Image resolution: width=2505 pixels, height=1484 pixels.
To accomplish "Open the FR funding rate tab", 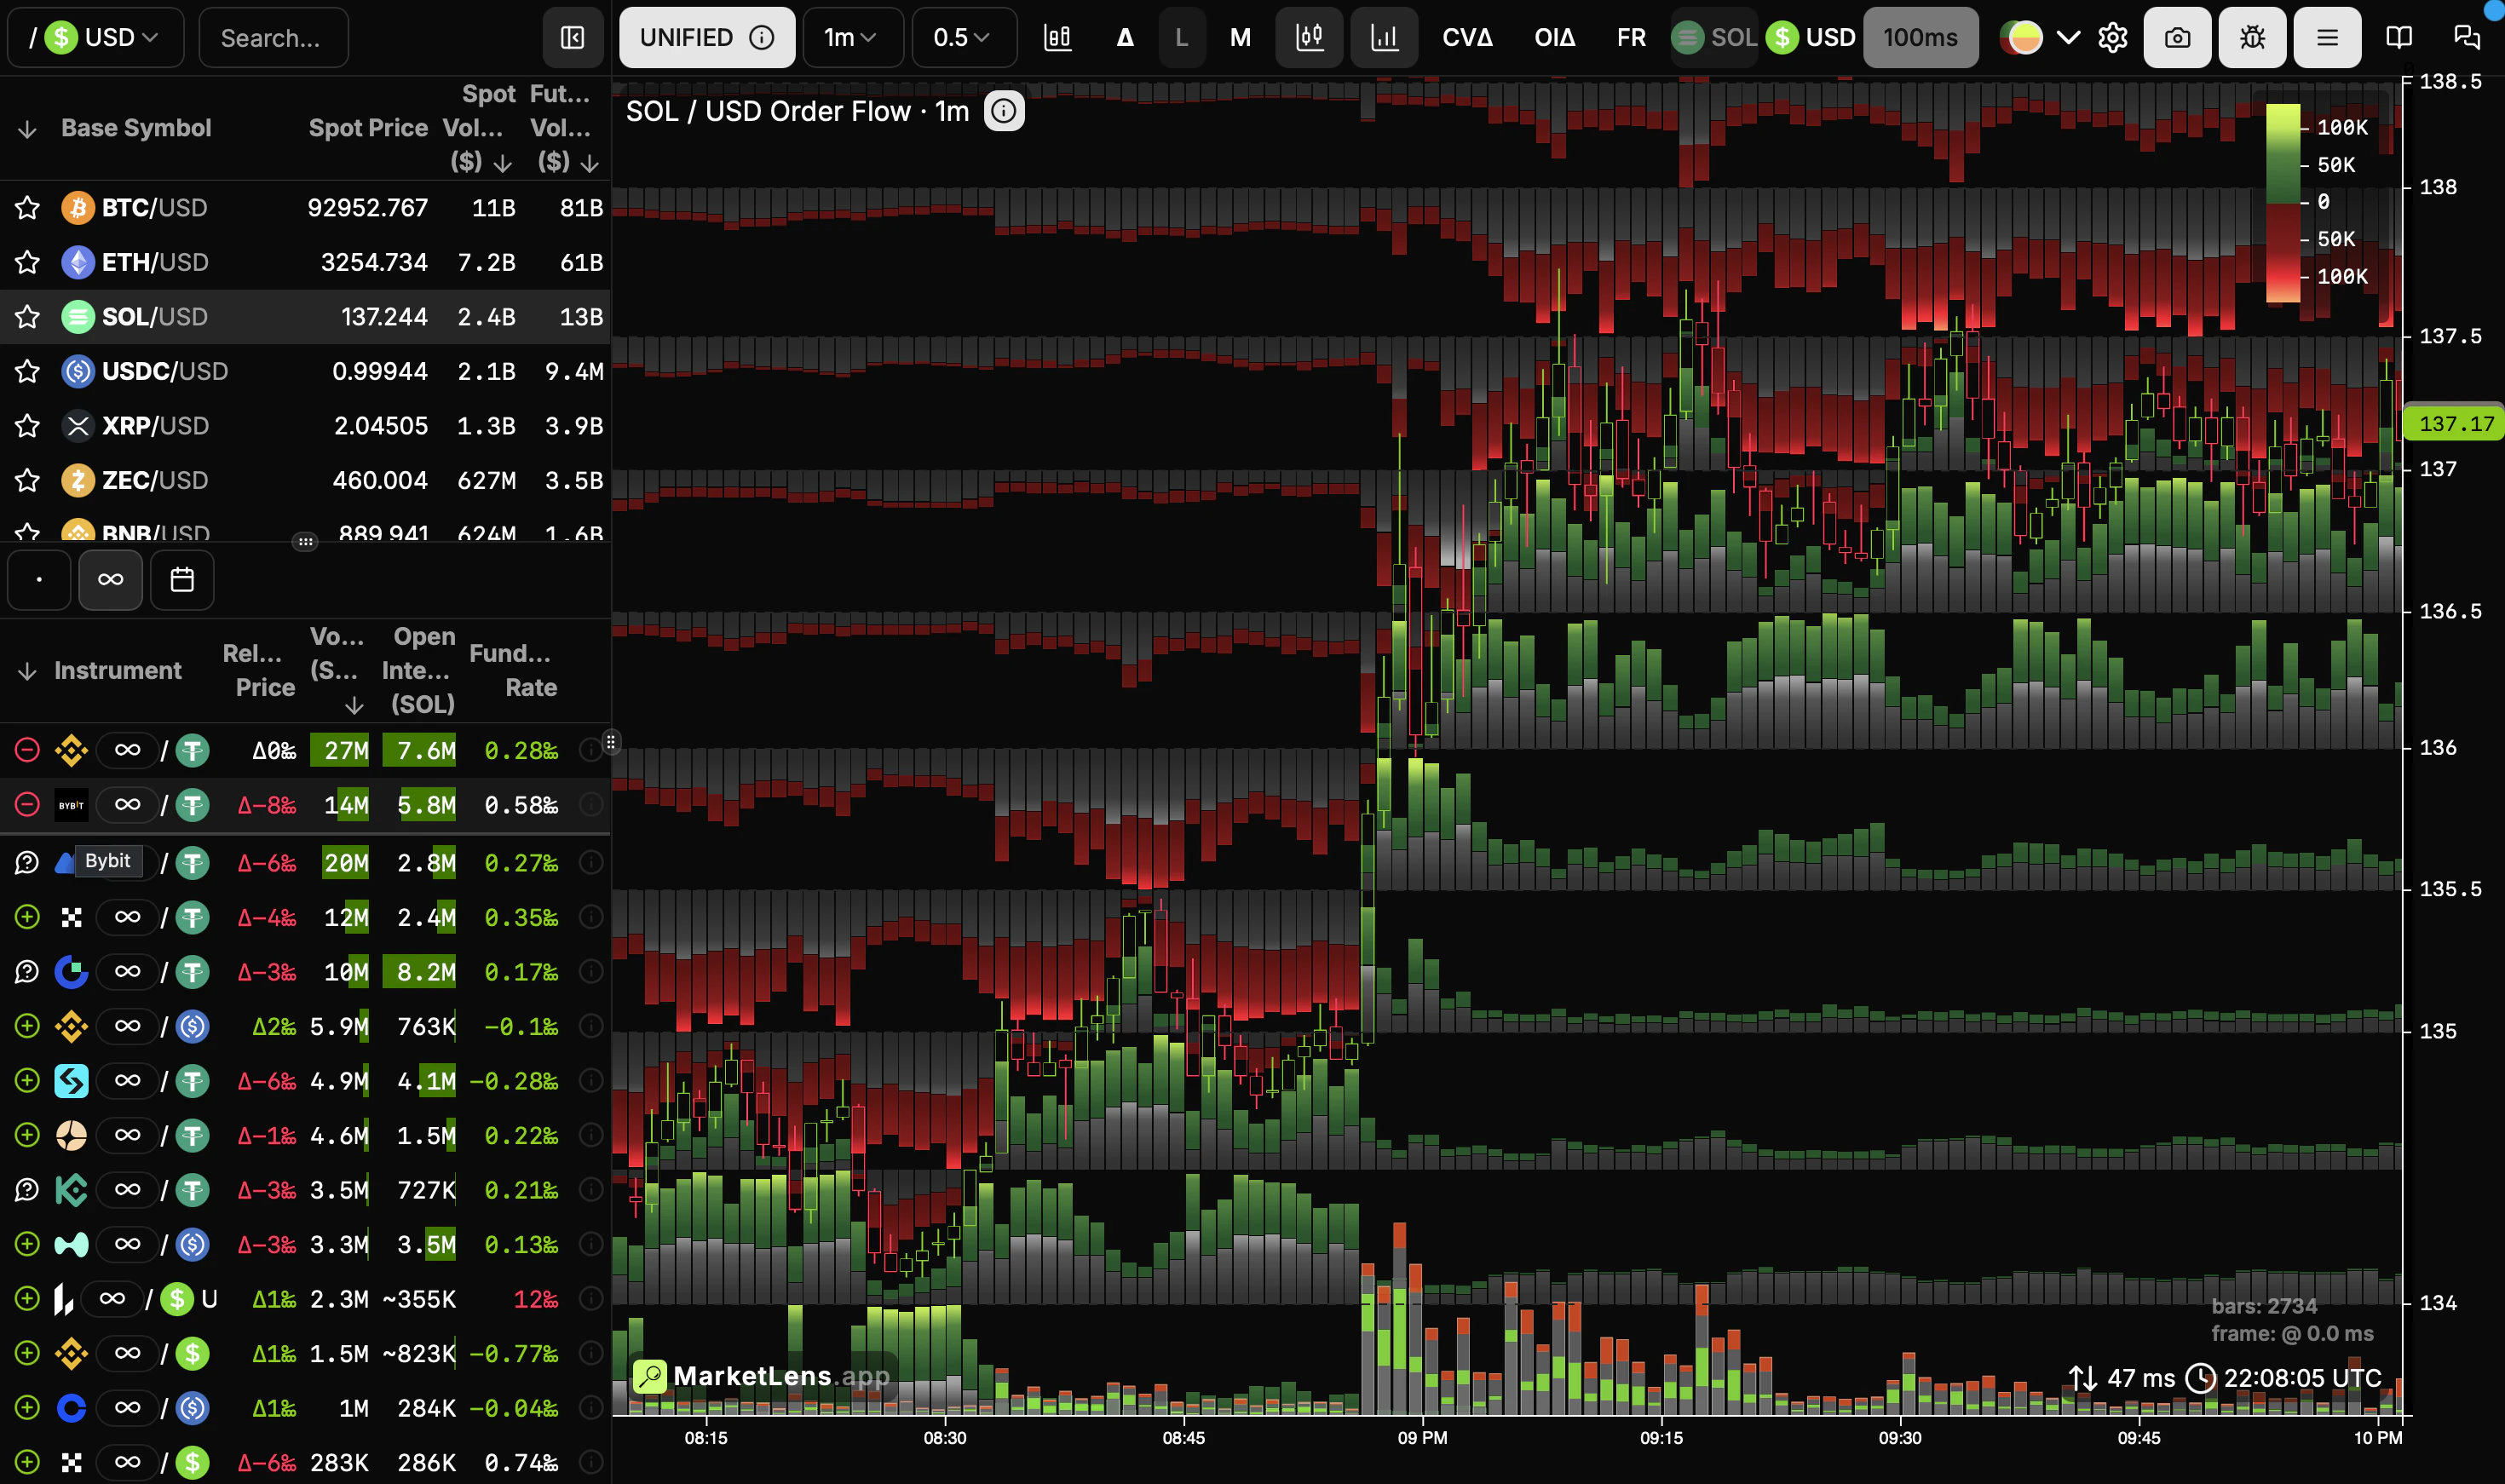I will (1630, 38).
